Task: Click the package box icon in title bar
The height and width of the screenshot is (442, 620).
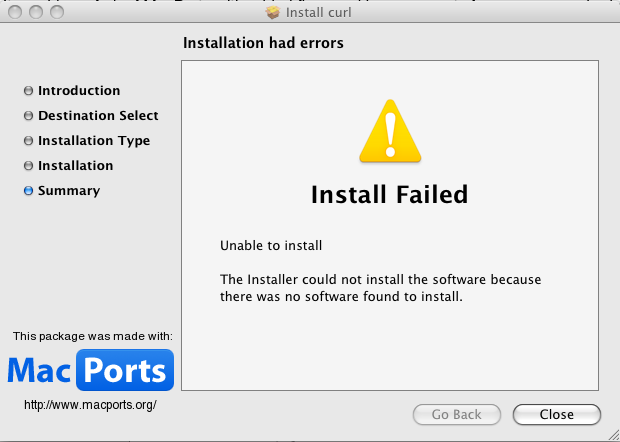Action: (273, 12)
